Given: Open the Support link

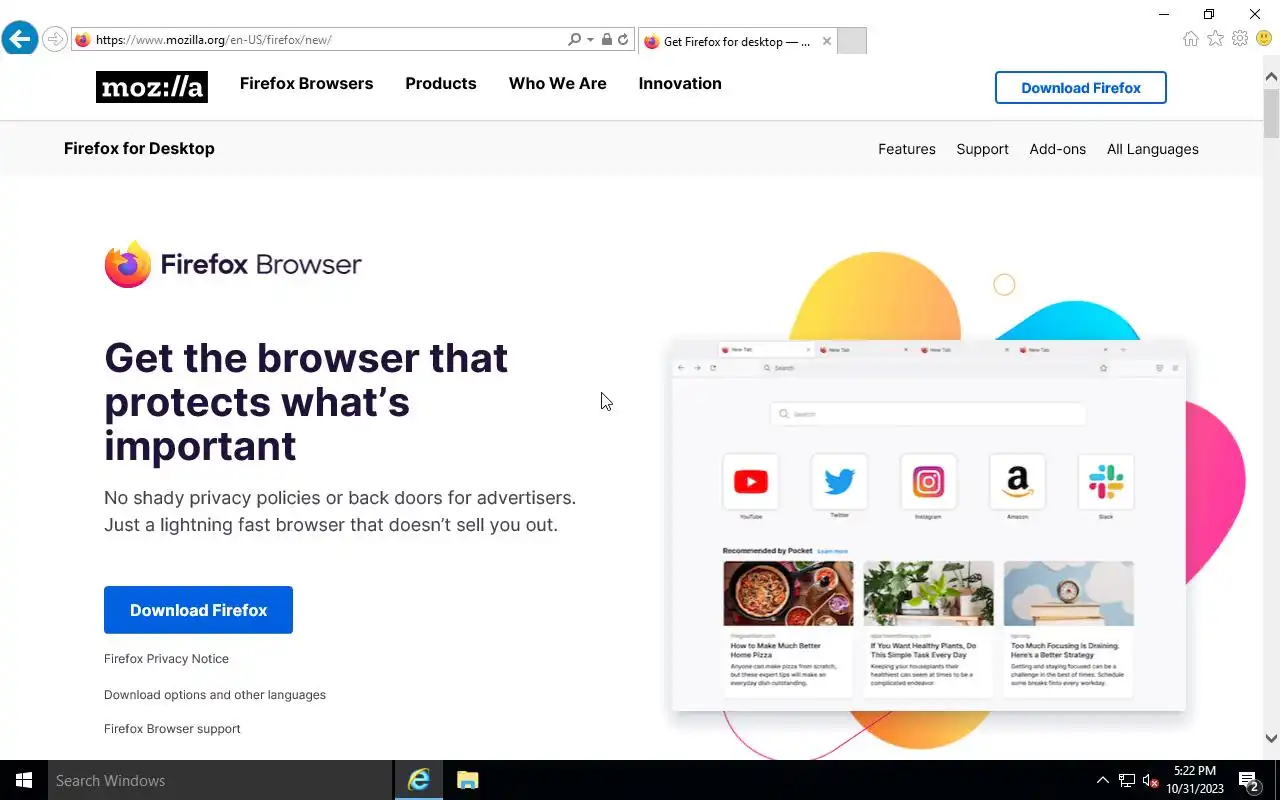Looking at the screenshot, I should tap(982, 149).
